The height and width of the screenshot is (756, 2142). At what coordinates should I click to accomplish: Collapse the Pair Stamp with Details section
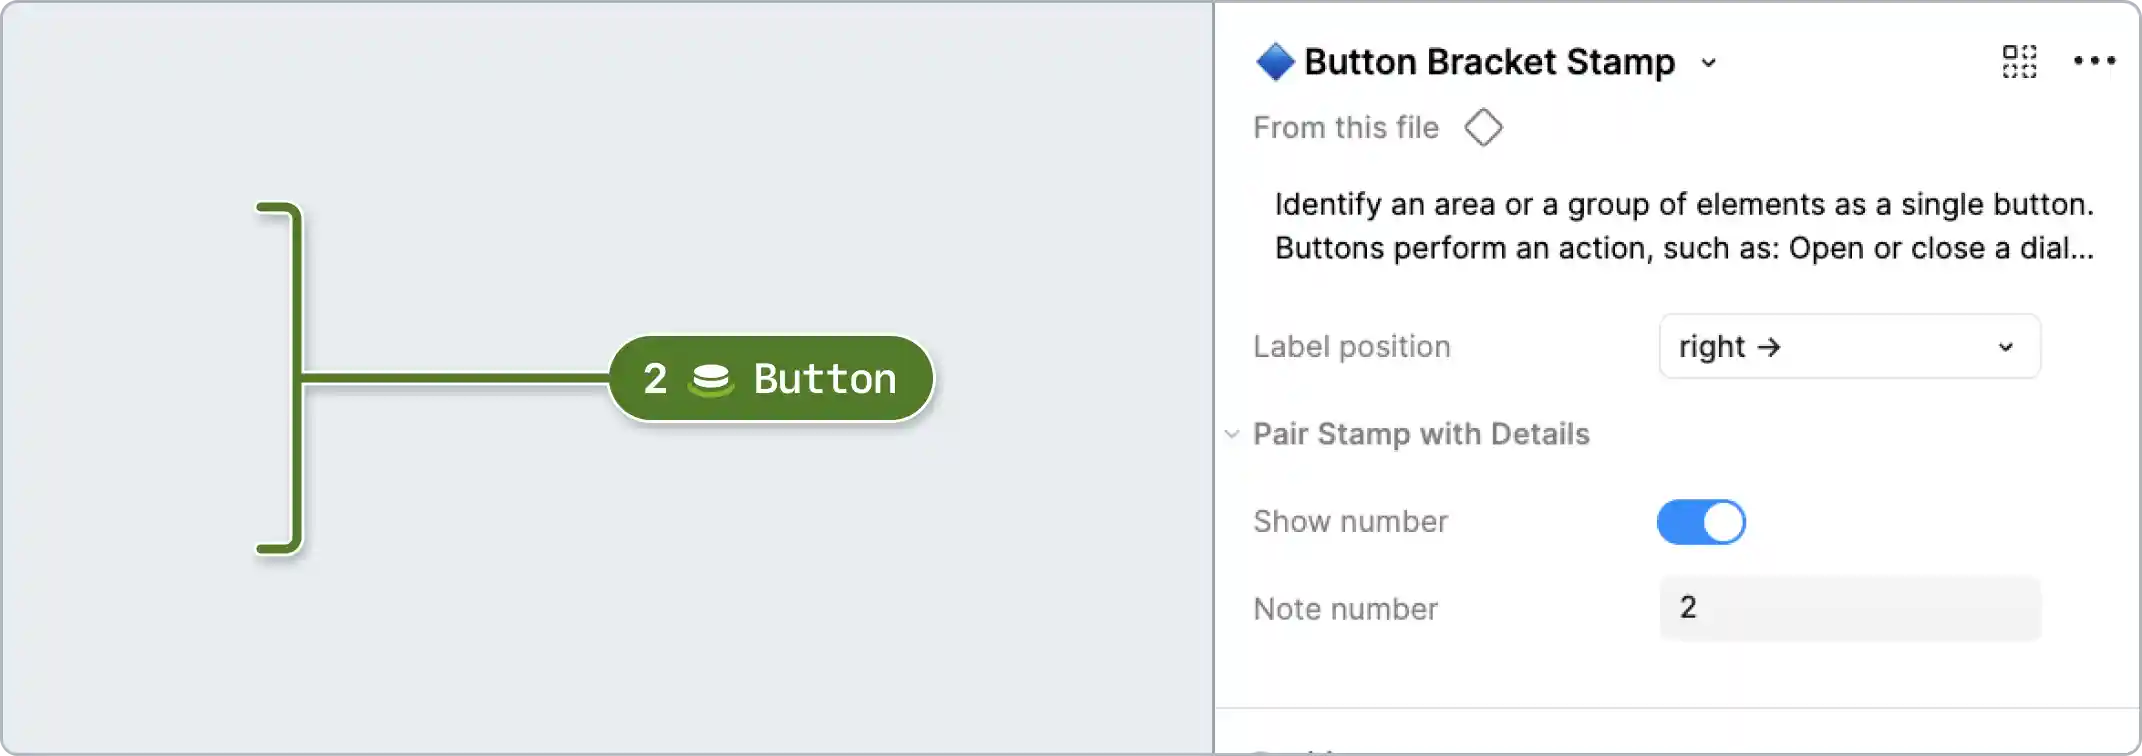(1232, 434)
